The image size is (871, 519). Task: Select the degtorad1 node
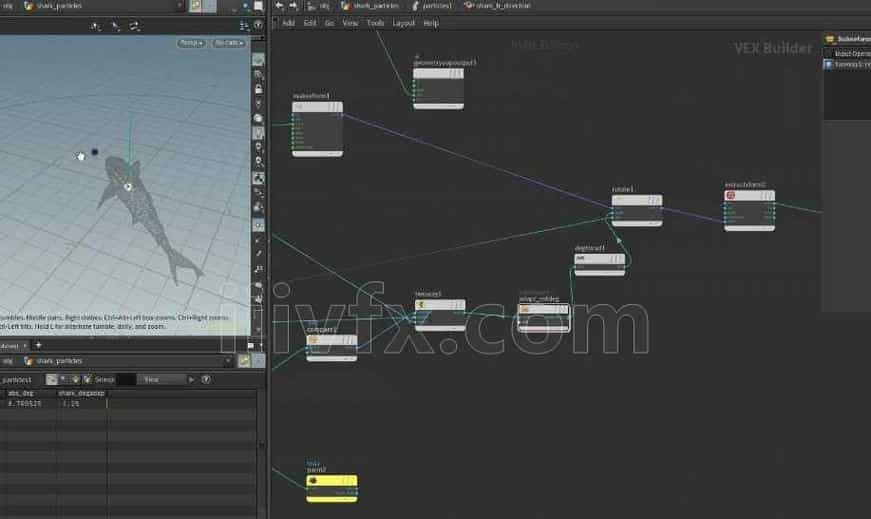click(x=600, y=264)
